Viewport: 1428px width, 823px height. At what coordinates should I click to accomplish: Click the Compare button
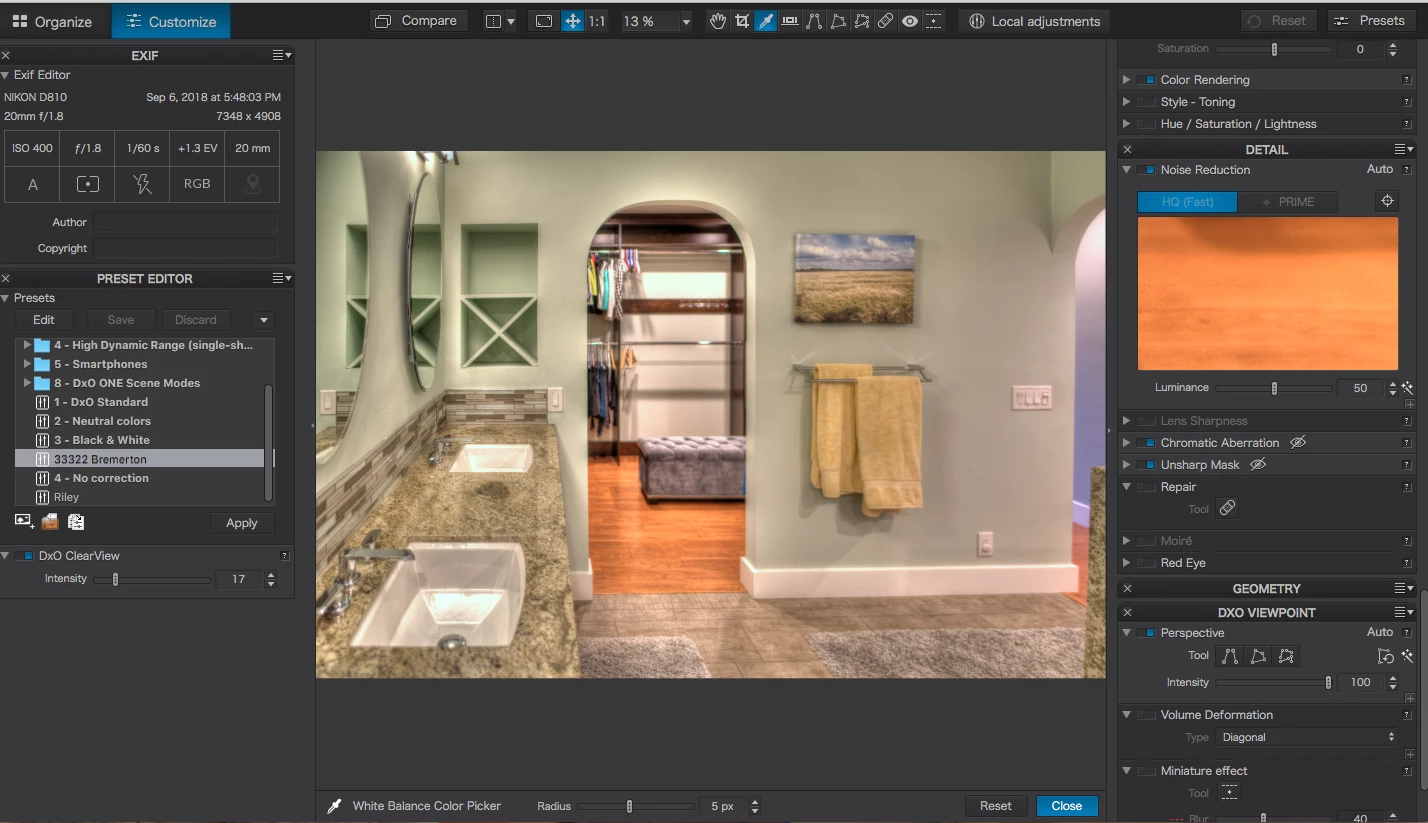click(418, 21)
